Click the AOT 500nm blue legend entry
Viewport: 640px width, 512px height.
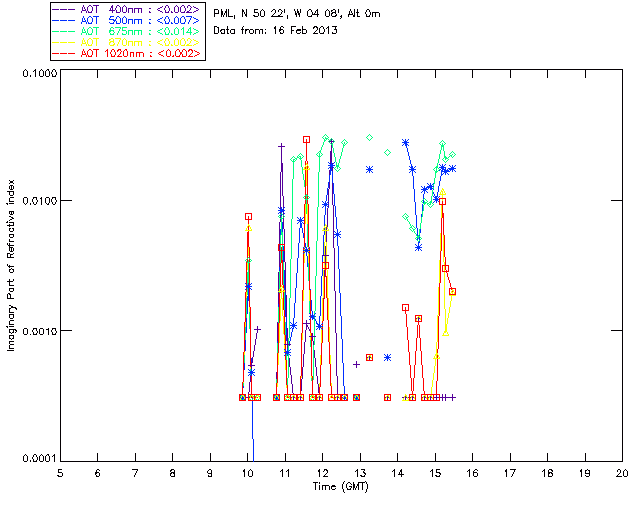[x=127, y=20]
